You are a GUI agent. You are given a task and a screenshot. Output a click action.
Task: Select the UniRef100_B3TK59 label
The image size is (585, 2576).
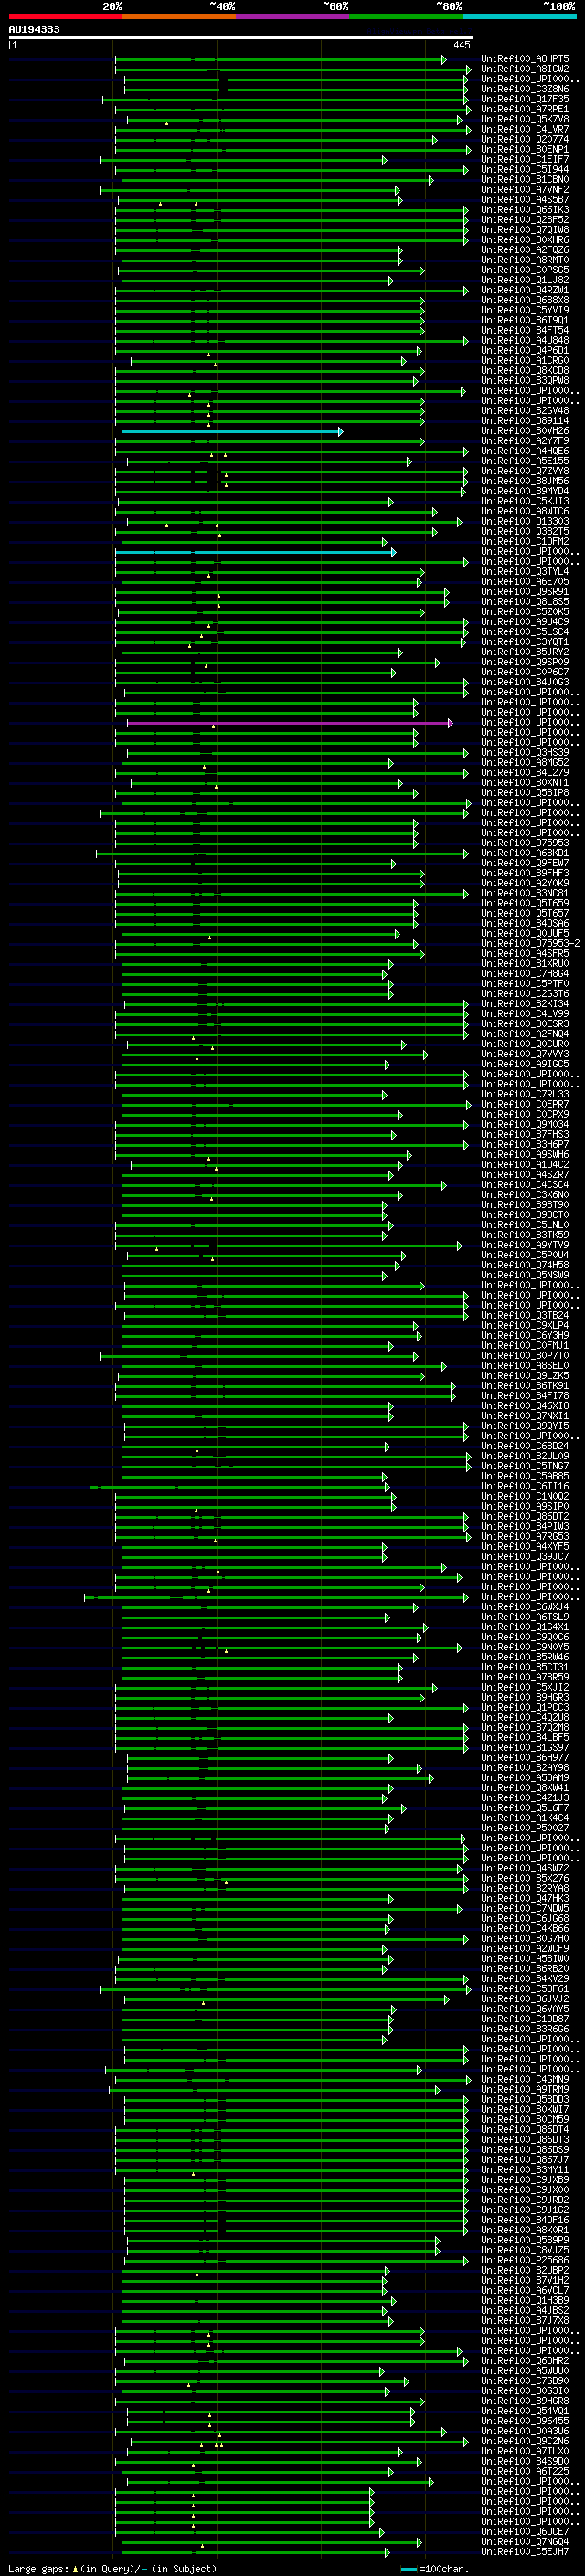(525, 1235)
